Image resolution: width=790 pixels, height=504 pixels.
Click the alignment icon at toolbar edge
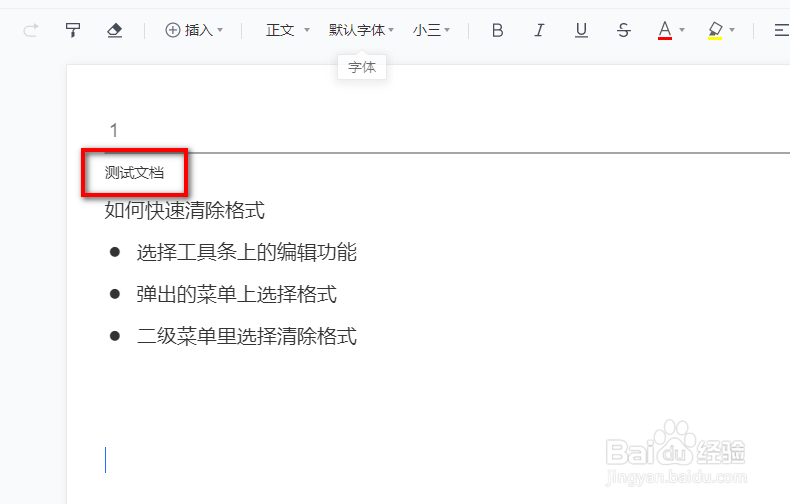click(x=781, y=30)
